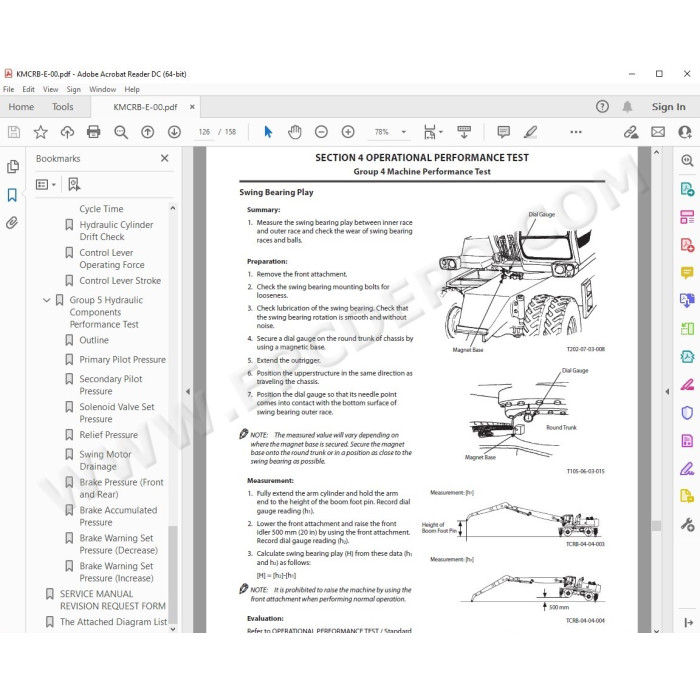
Task: Open Secondary Pilot Pressure bookmark
Action: [110, 385]
